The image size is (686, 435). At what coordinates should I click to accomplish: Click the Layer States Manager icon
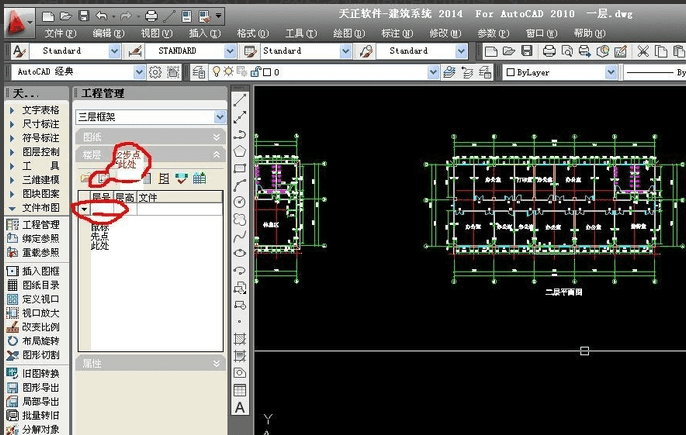[485, 72]
